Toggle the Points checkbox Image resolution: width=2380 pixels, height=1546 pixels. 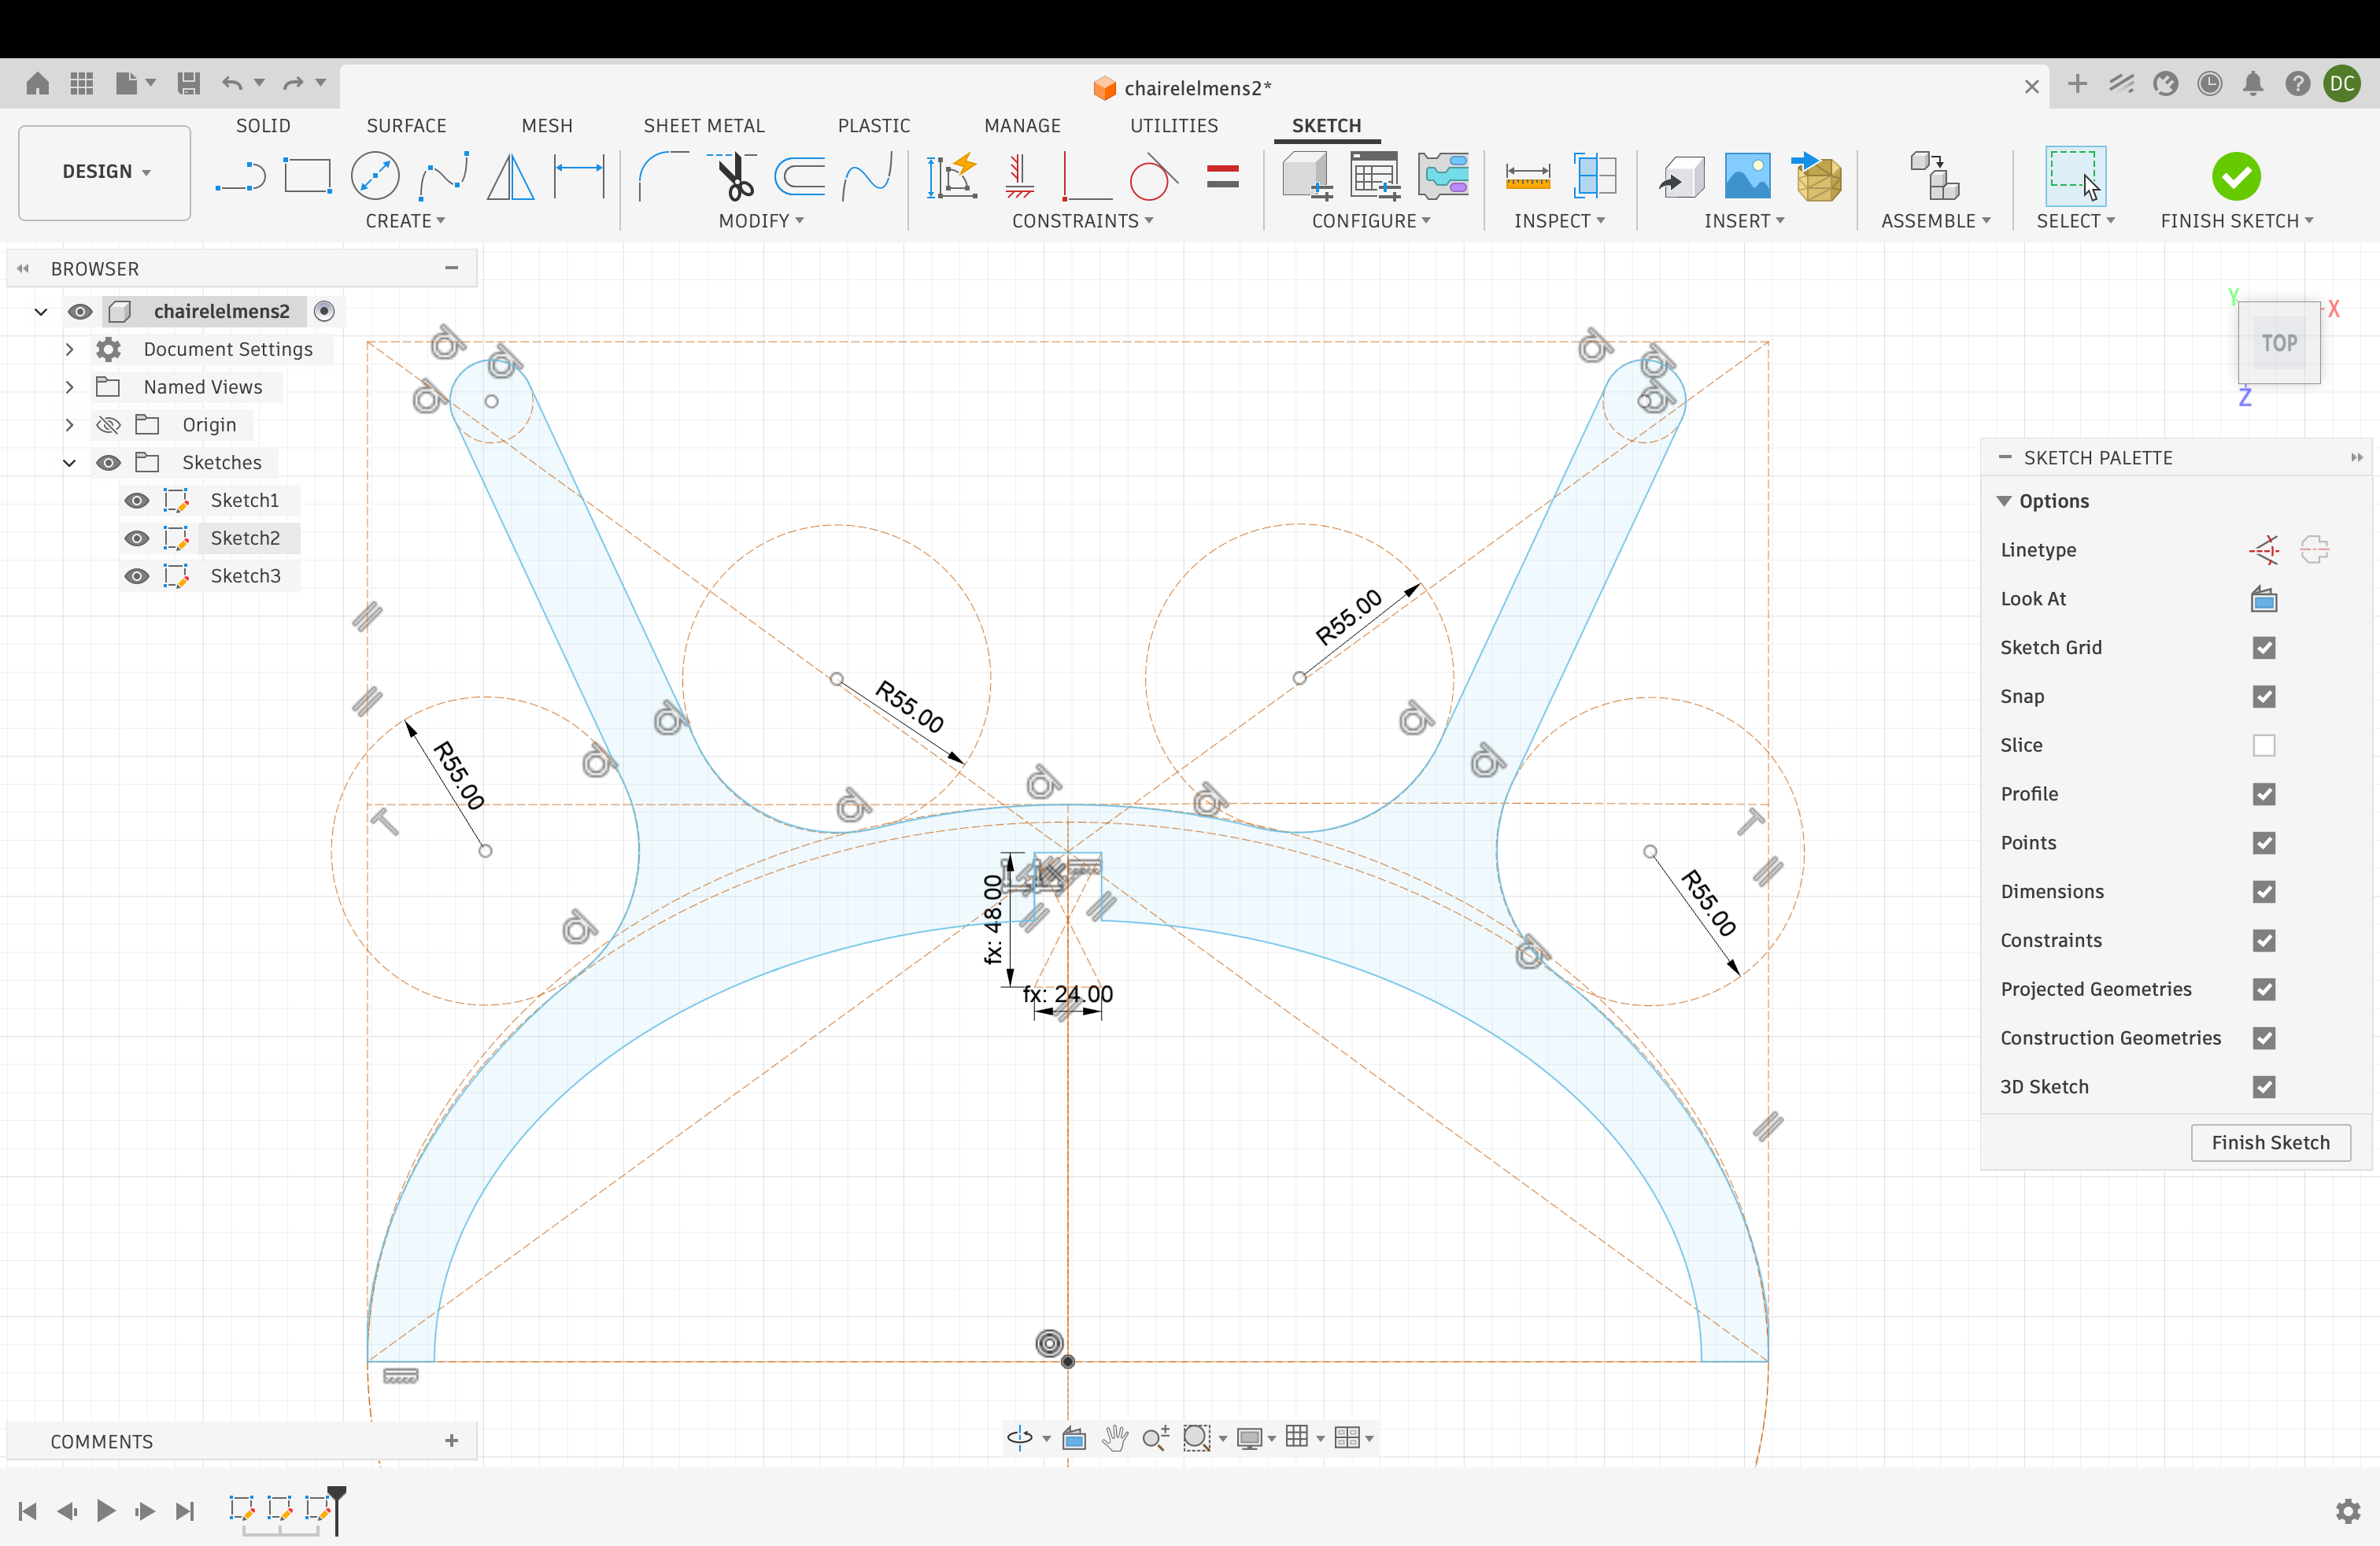2264,843
